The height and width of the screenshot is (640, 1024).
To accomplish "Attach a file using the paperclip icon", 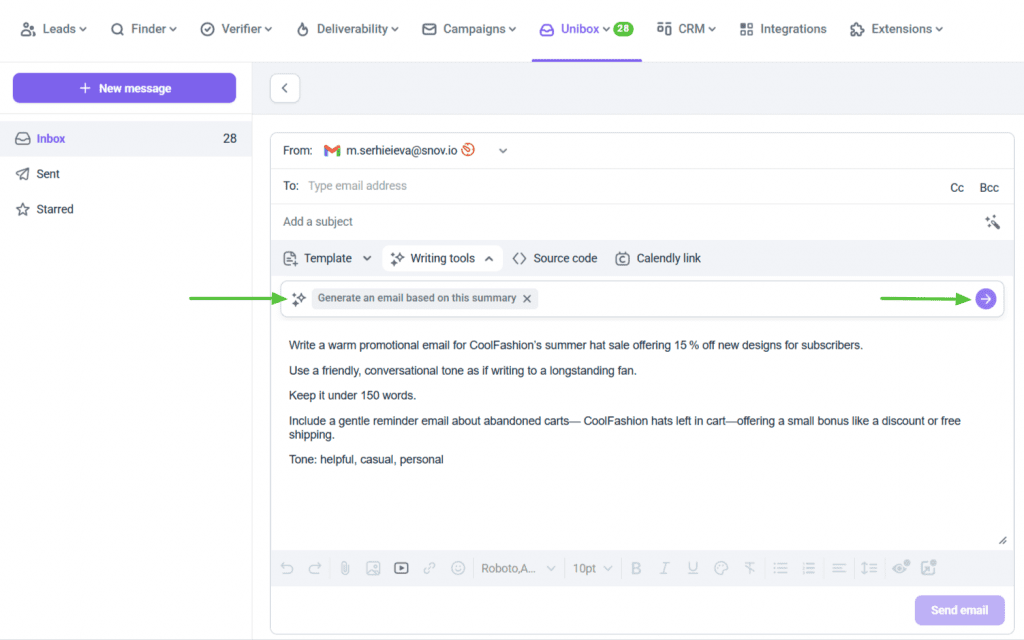I will (345, 568).
